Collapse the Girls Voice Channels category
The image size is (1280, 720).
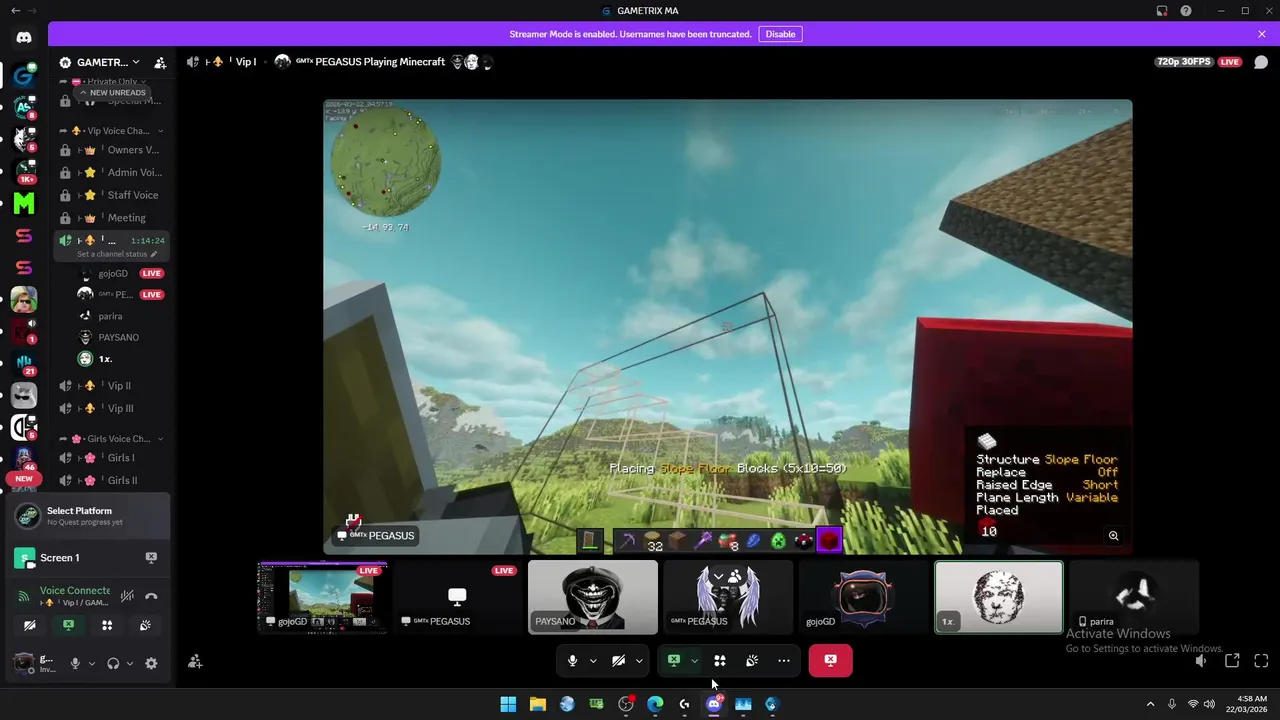click(x=110, y=439)
